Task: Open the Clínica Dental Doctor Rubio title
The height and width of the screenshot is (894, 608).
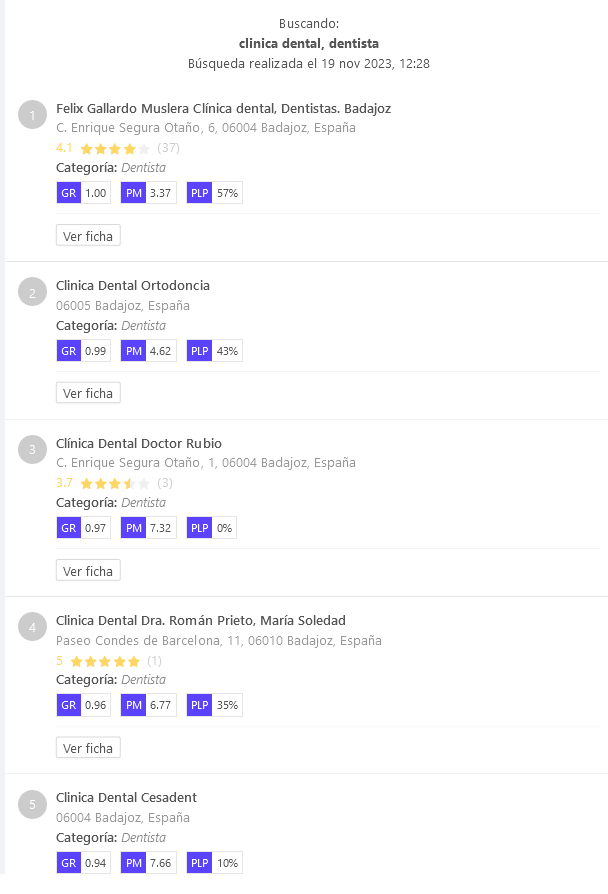Action: 139,443
